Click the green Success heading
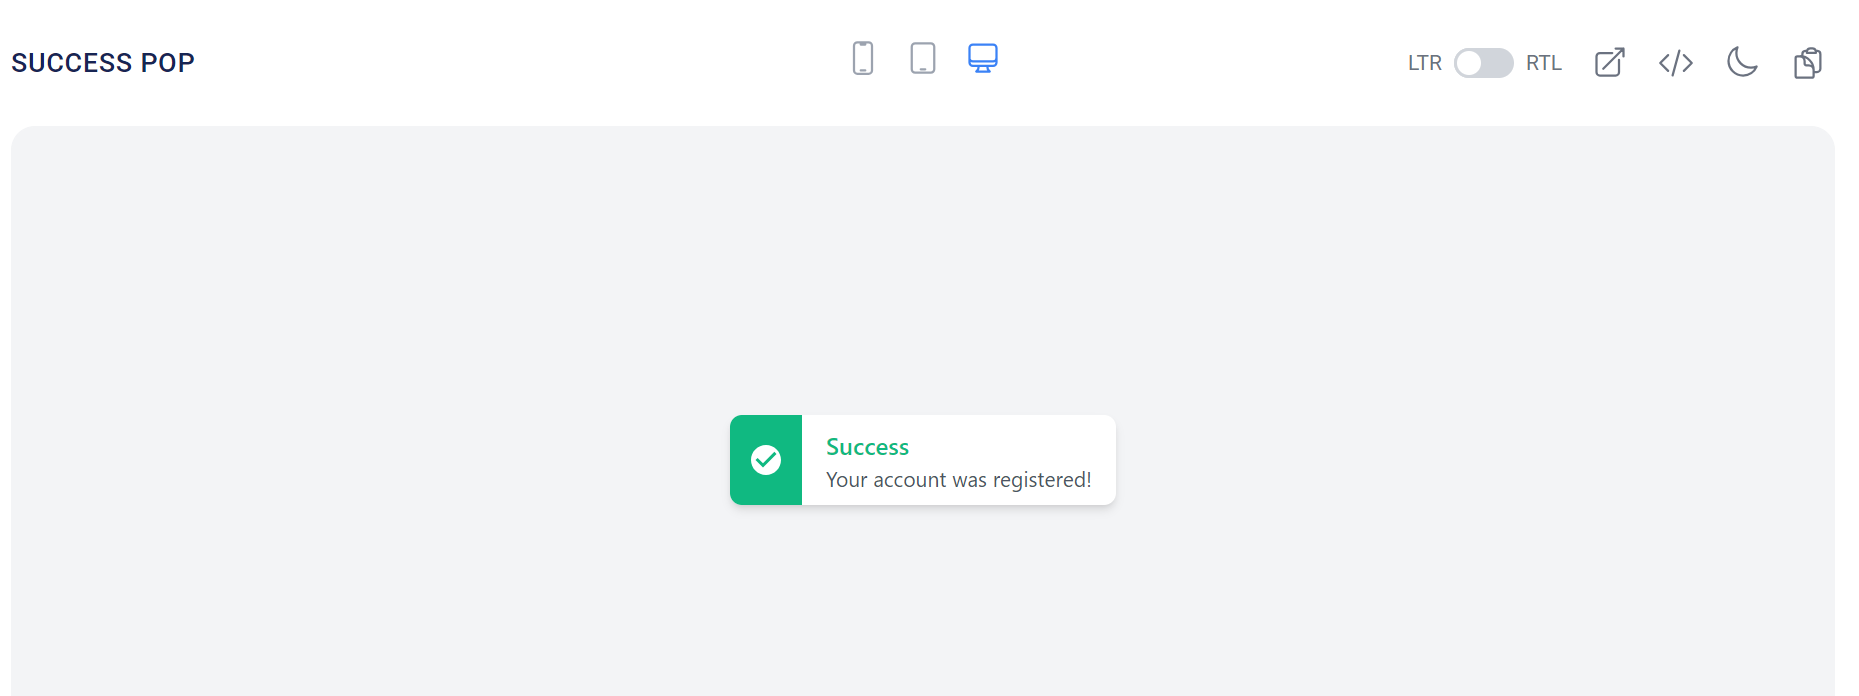This screenshot has width=1859, height=696. (x=867, y=447)
